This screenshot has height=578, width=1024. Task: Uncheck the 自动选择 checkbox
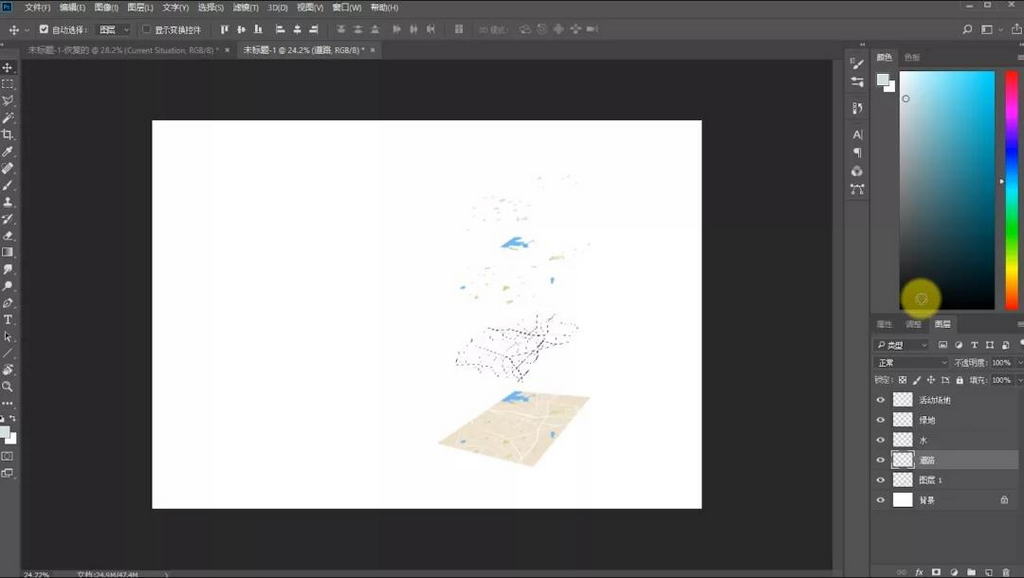click(x=43, y=30)
